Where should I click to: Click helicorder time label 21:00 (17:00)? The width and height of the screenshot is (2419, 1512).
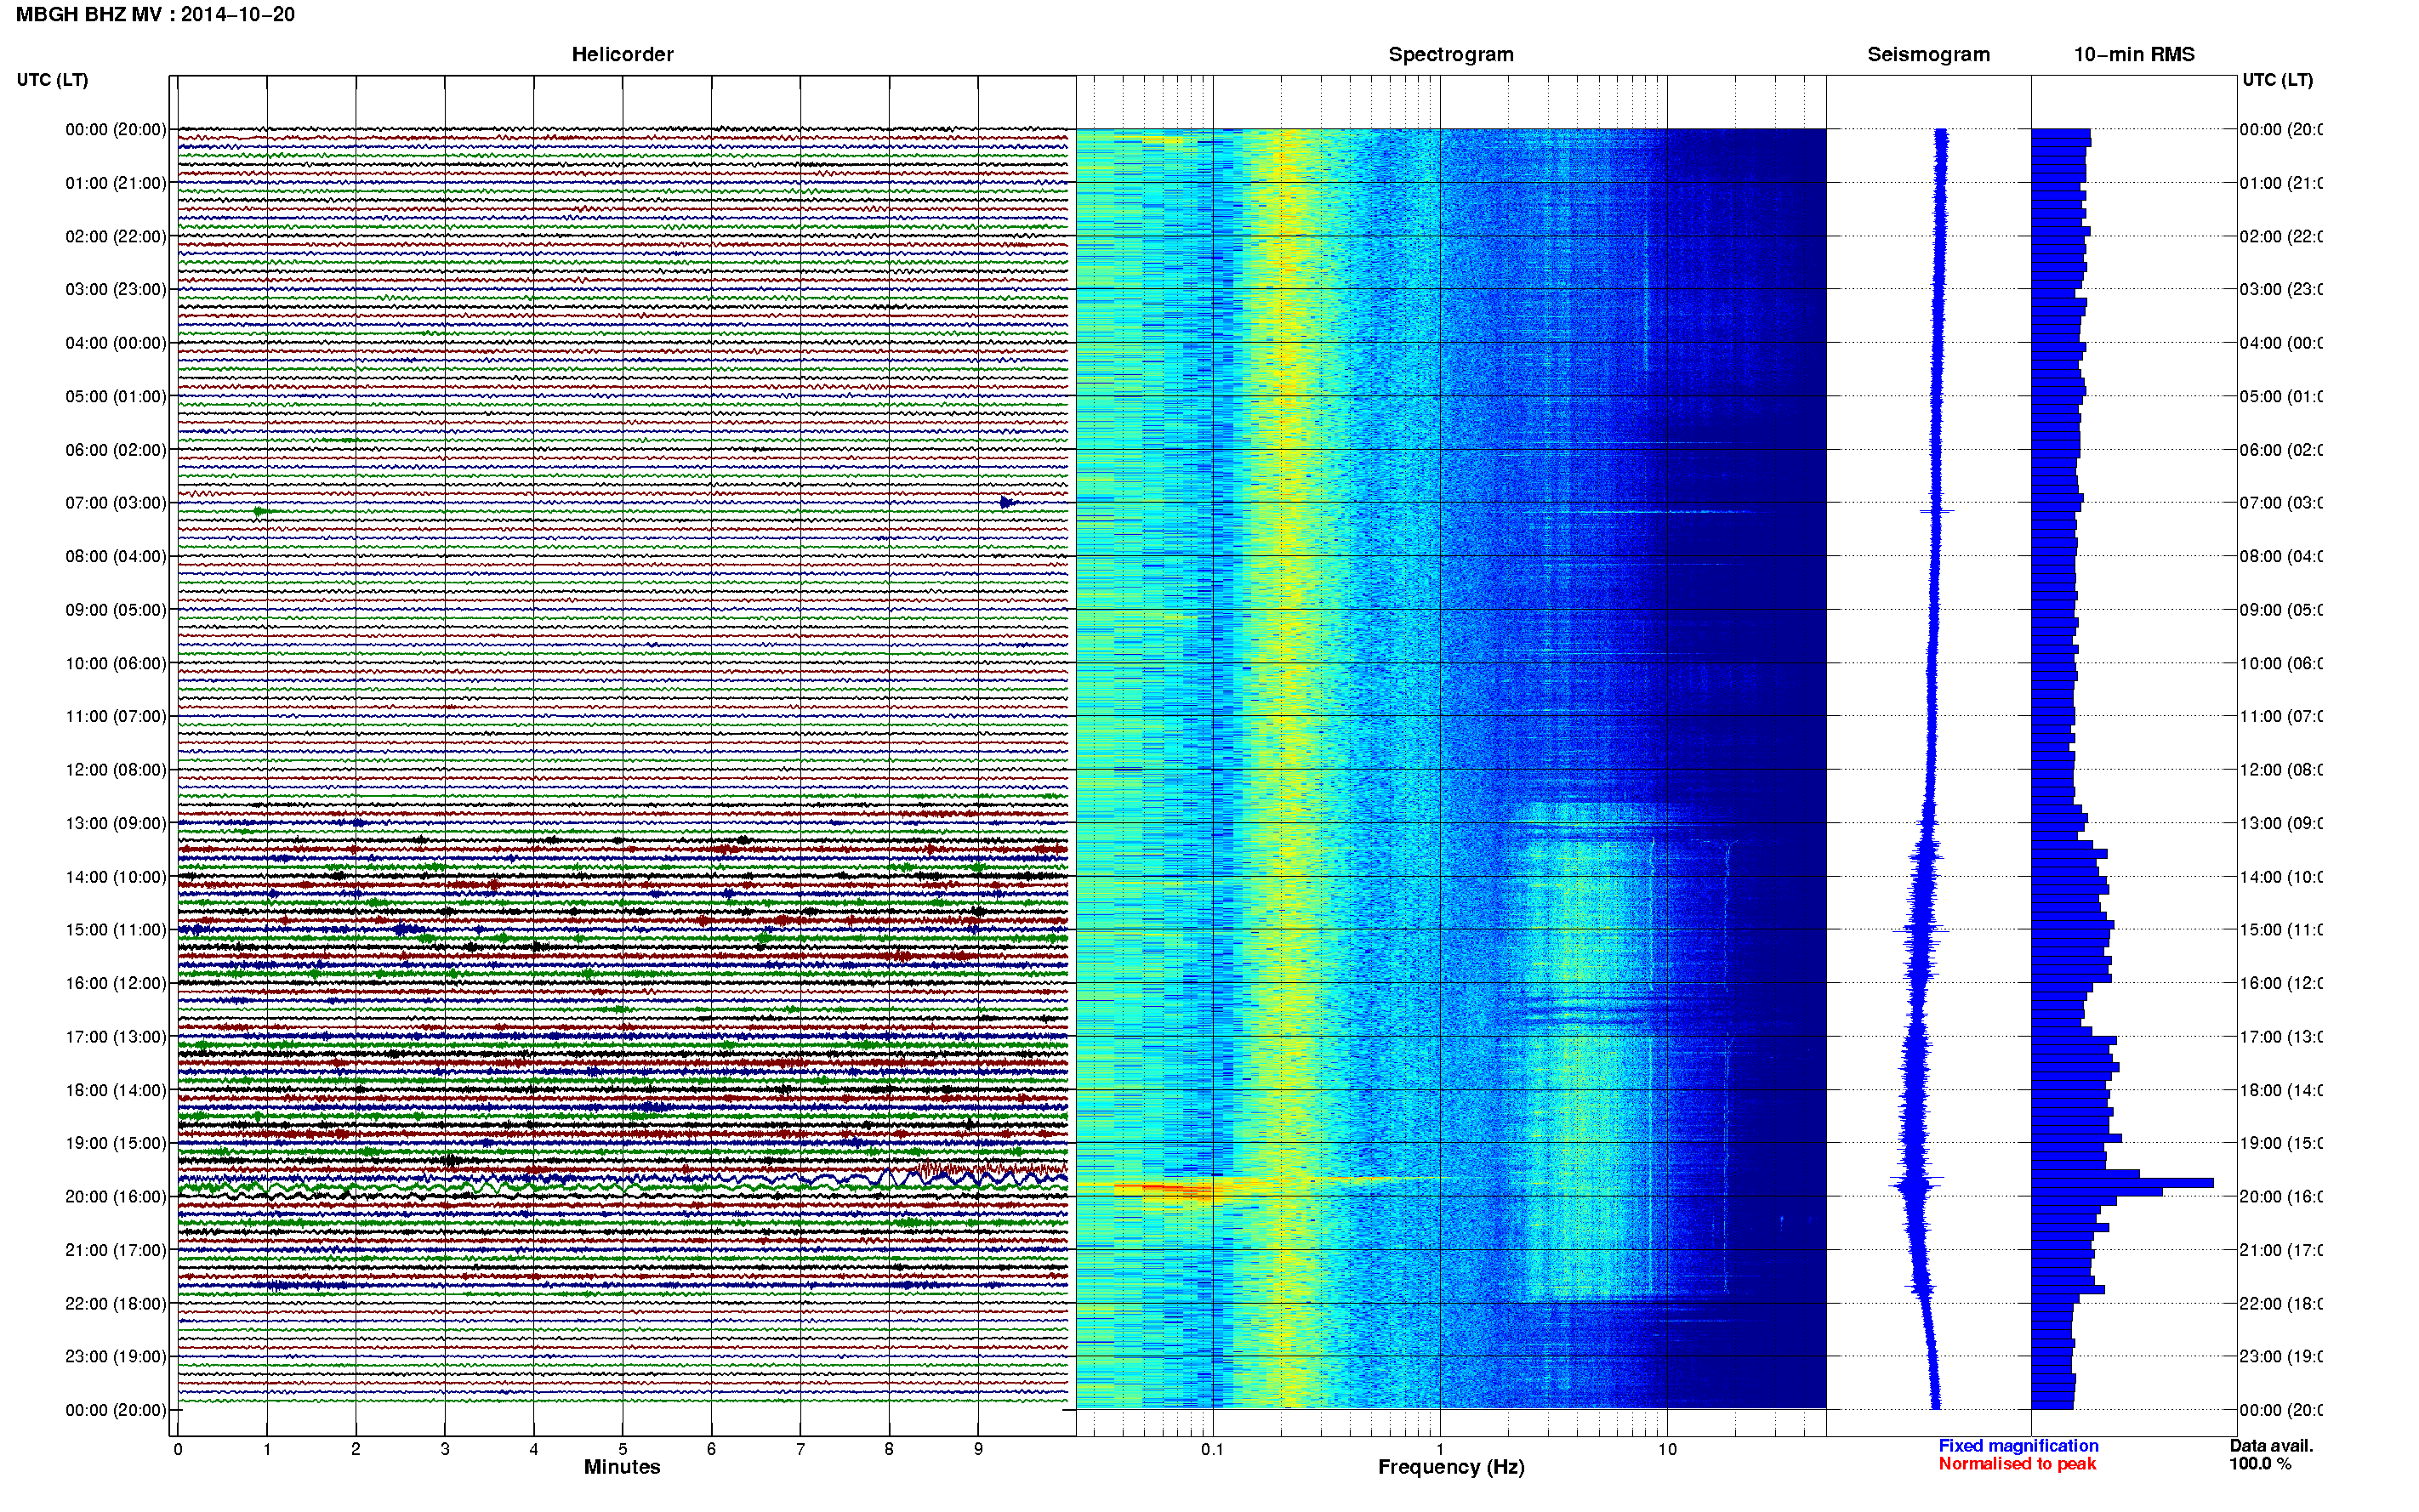click(116, 1251)
